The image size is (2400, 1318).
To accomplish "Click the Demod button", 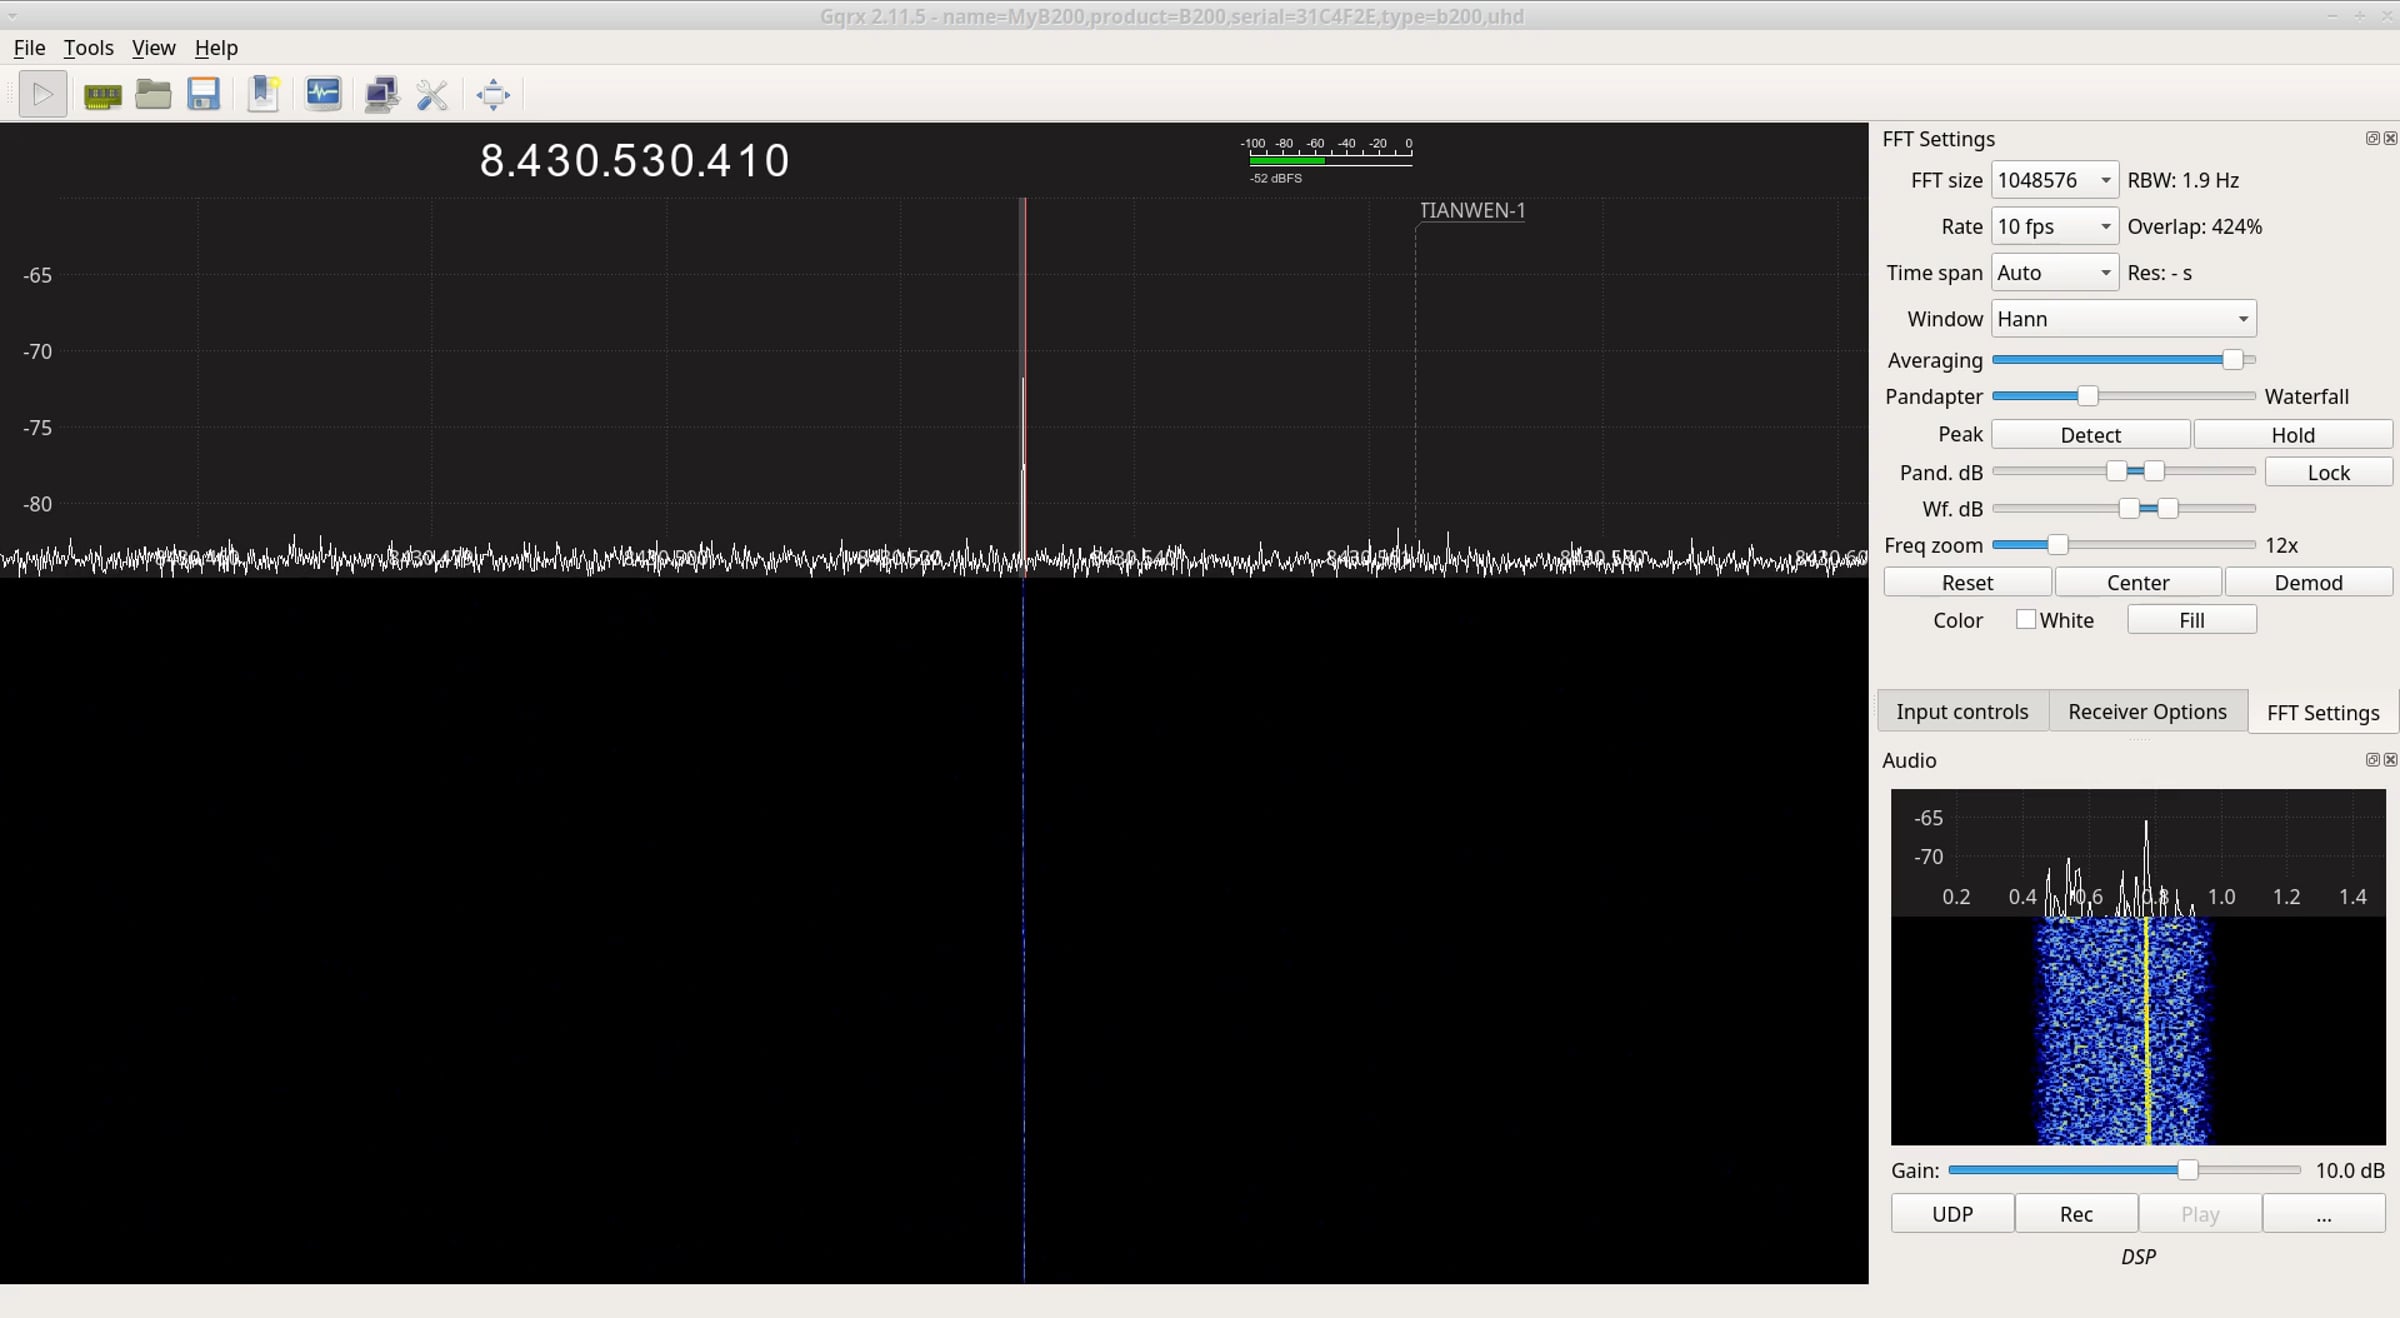I will 2308,582.
